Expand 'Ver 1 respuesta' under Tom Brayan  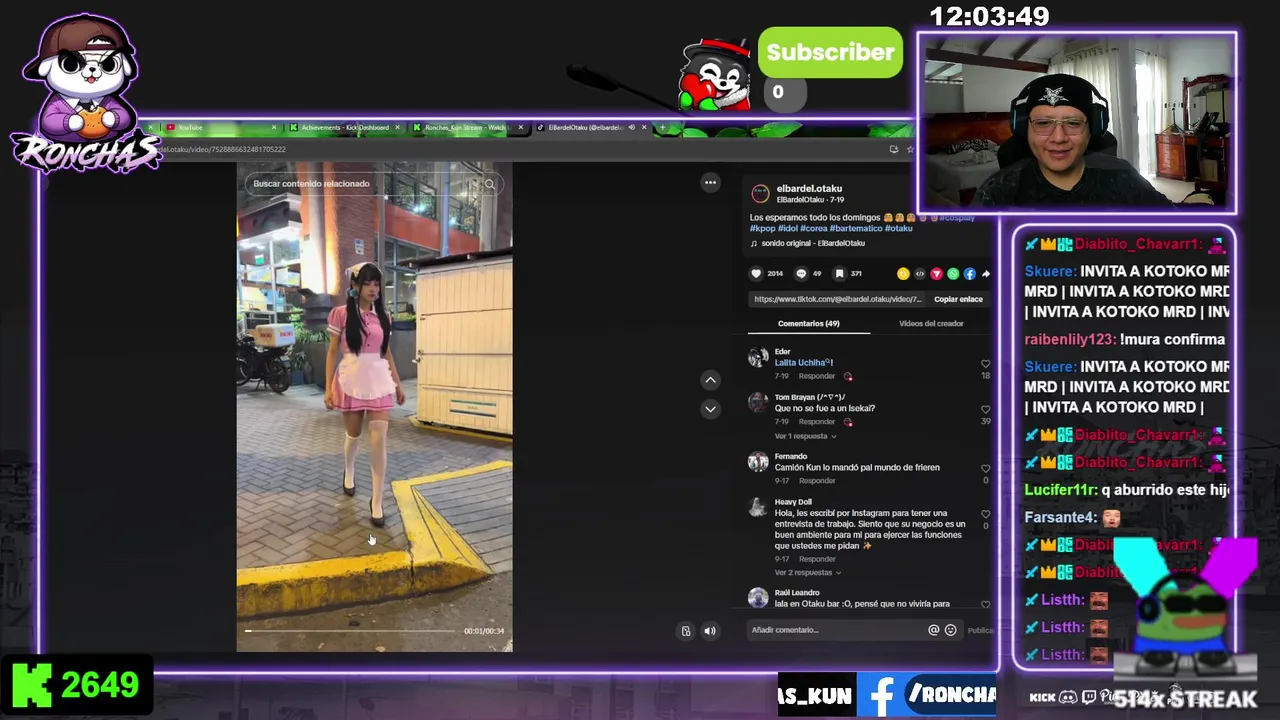coord(805,436)
